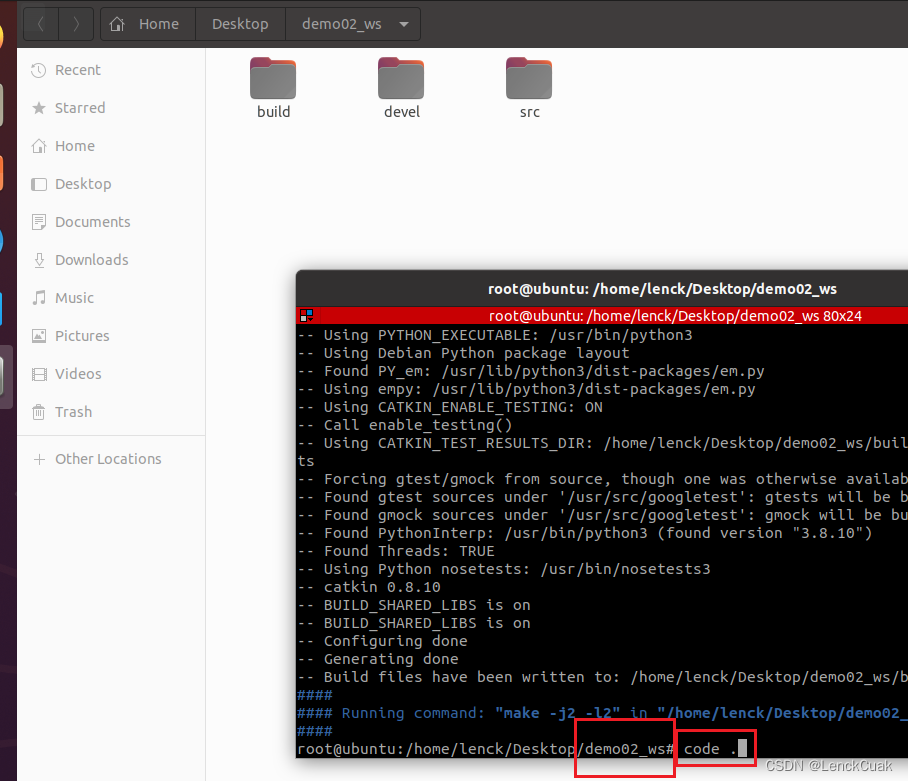Open the Music folder in the sidebar
This screenshot has width=908, height=781.
(x=75, y=298)
